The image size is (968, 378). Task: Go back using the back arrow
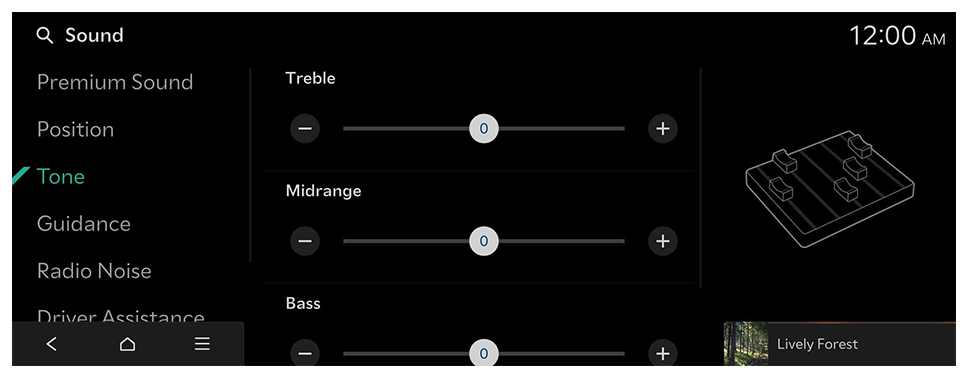click(52, 344)
